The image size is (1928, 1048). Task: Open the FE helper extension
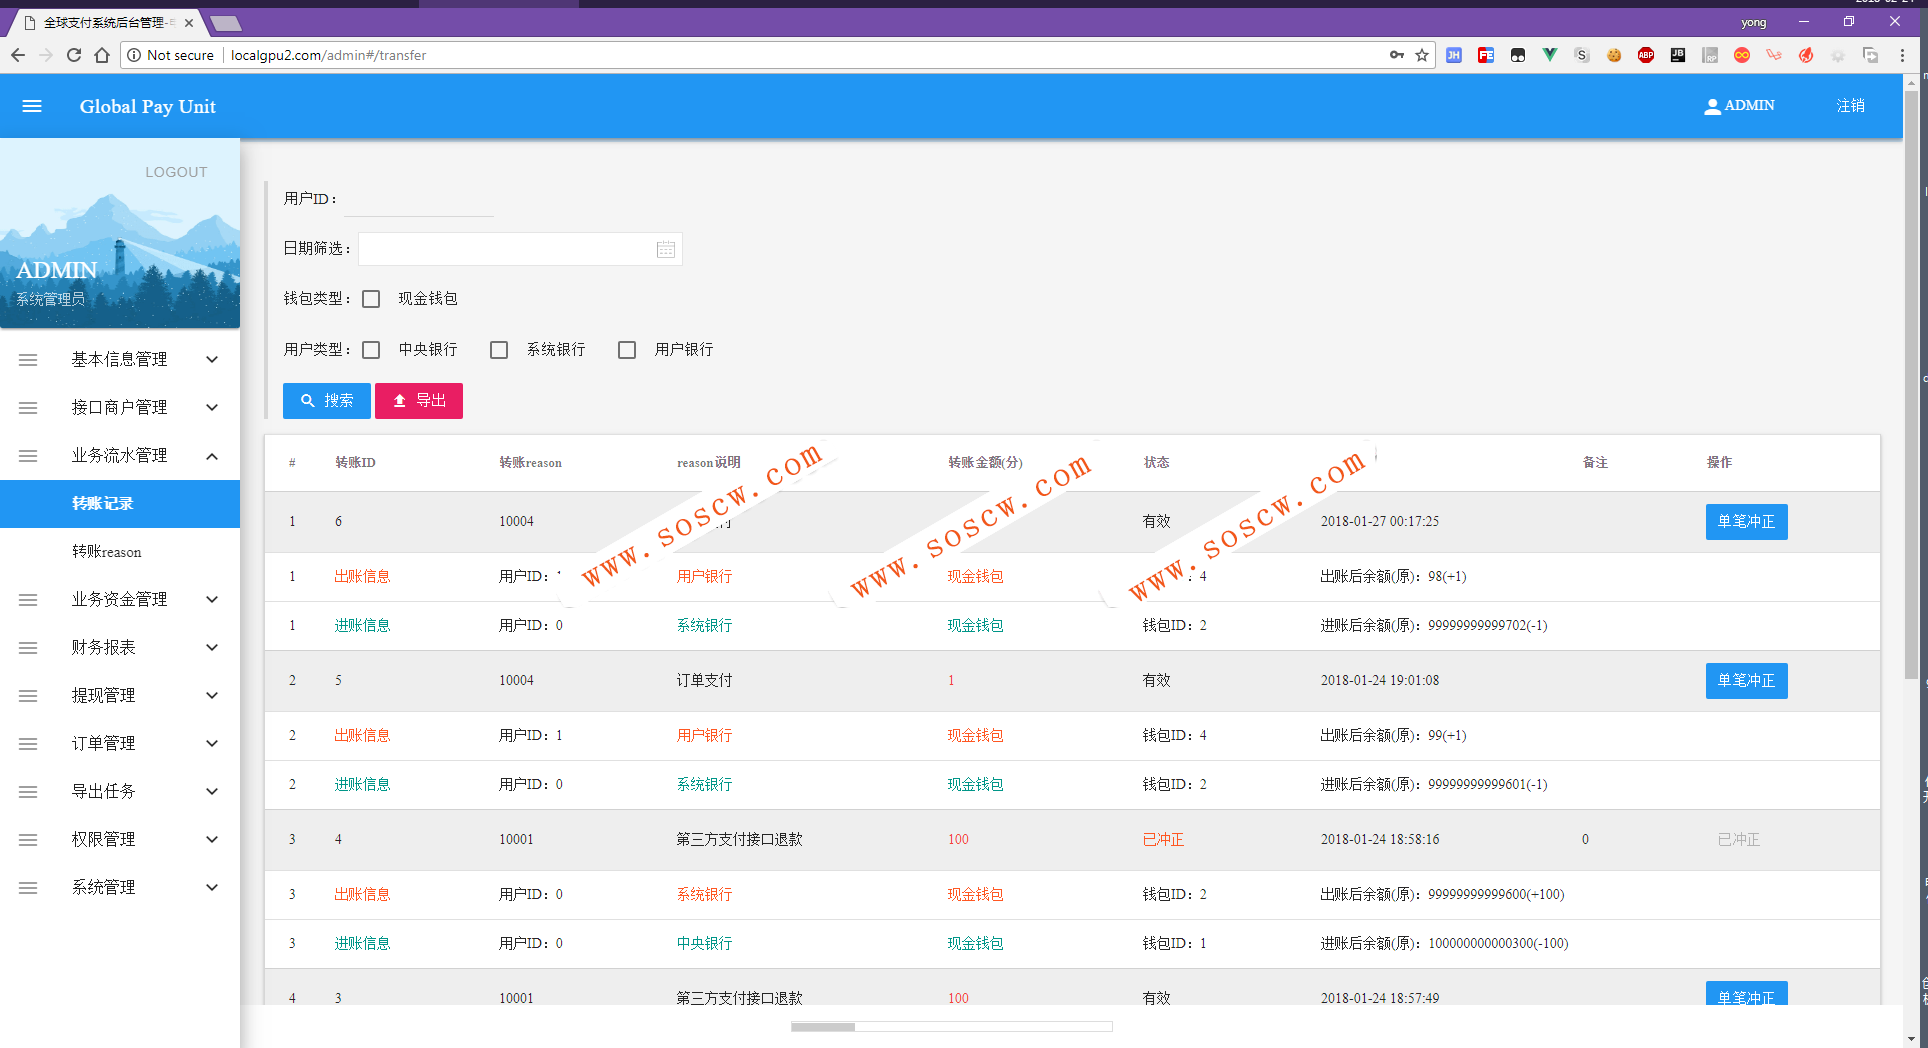[x=1486, y=55]
